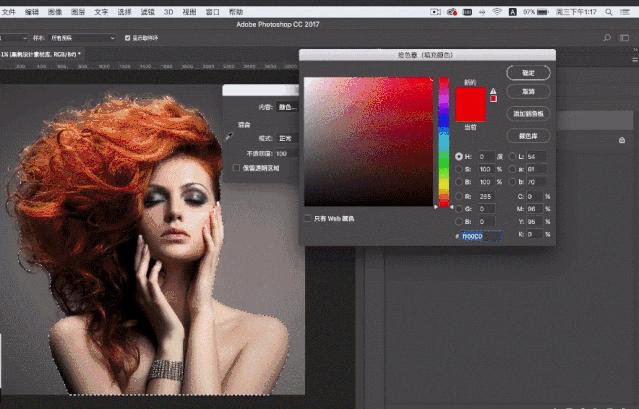Image resolution: width=639 pixels, height=409 pixels.
Task: Toggle the 保留透明区域 checkbox in Fill dialog
Action: coord(236,168)
